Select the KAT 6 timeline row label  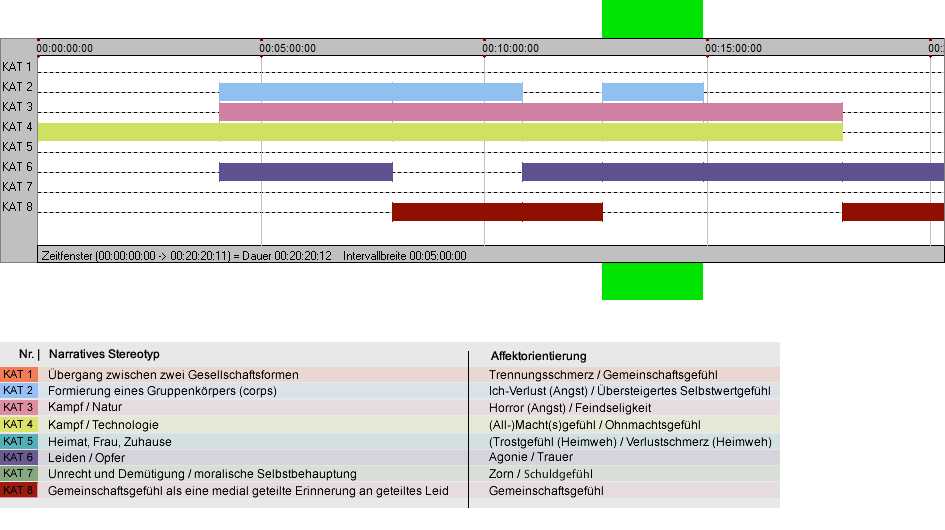[17, 166]
